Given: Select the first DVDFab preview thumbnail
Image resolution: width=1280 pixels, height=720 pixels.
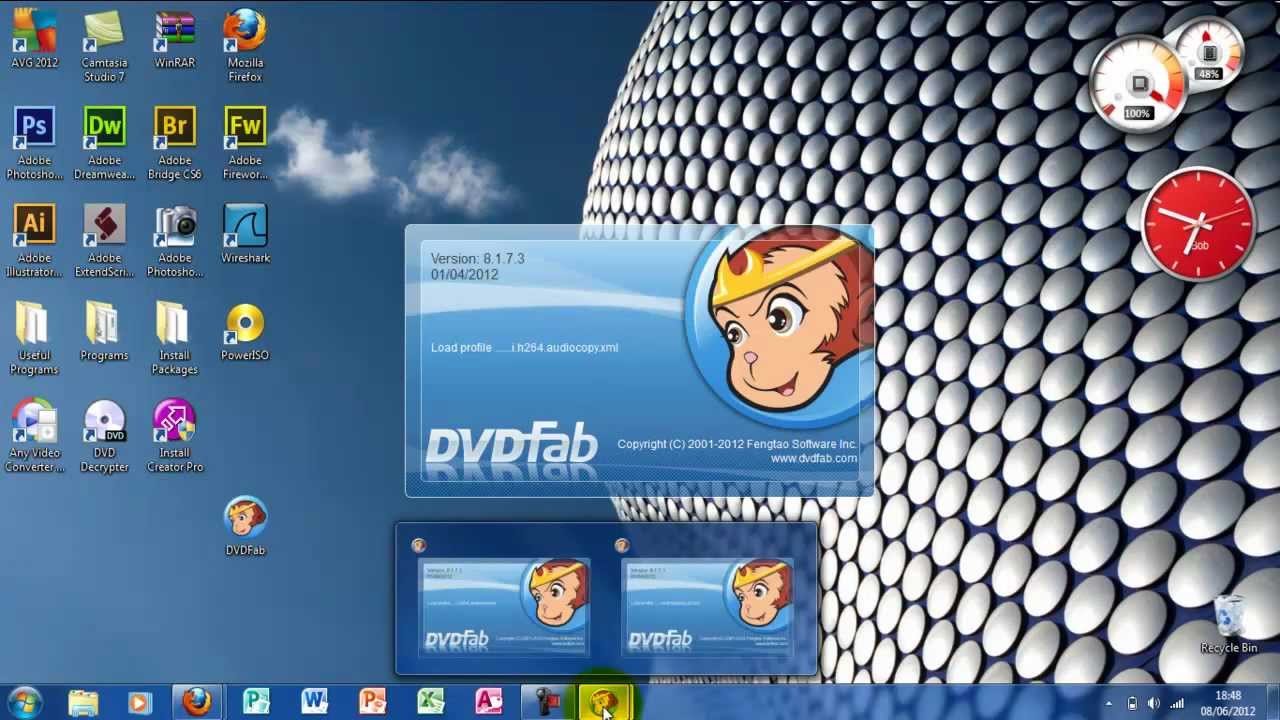Looking at the screenshot, I should (504, 607).
